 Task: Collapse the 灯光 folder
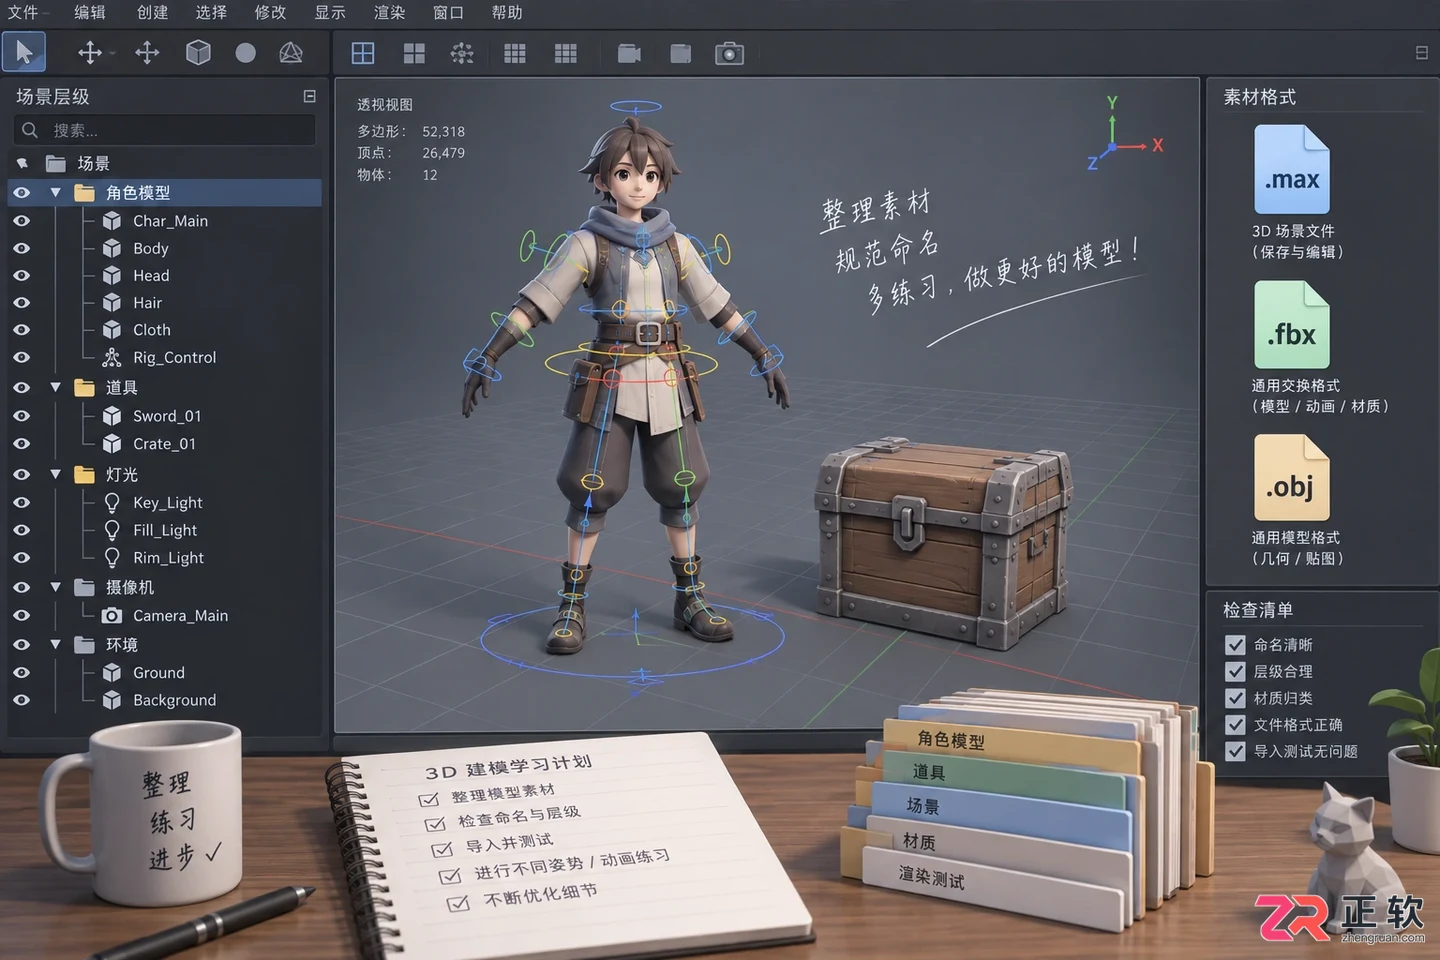pos(56,474)
